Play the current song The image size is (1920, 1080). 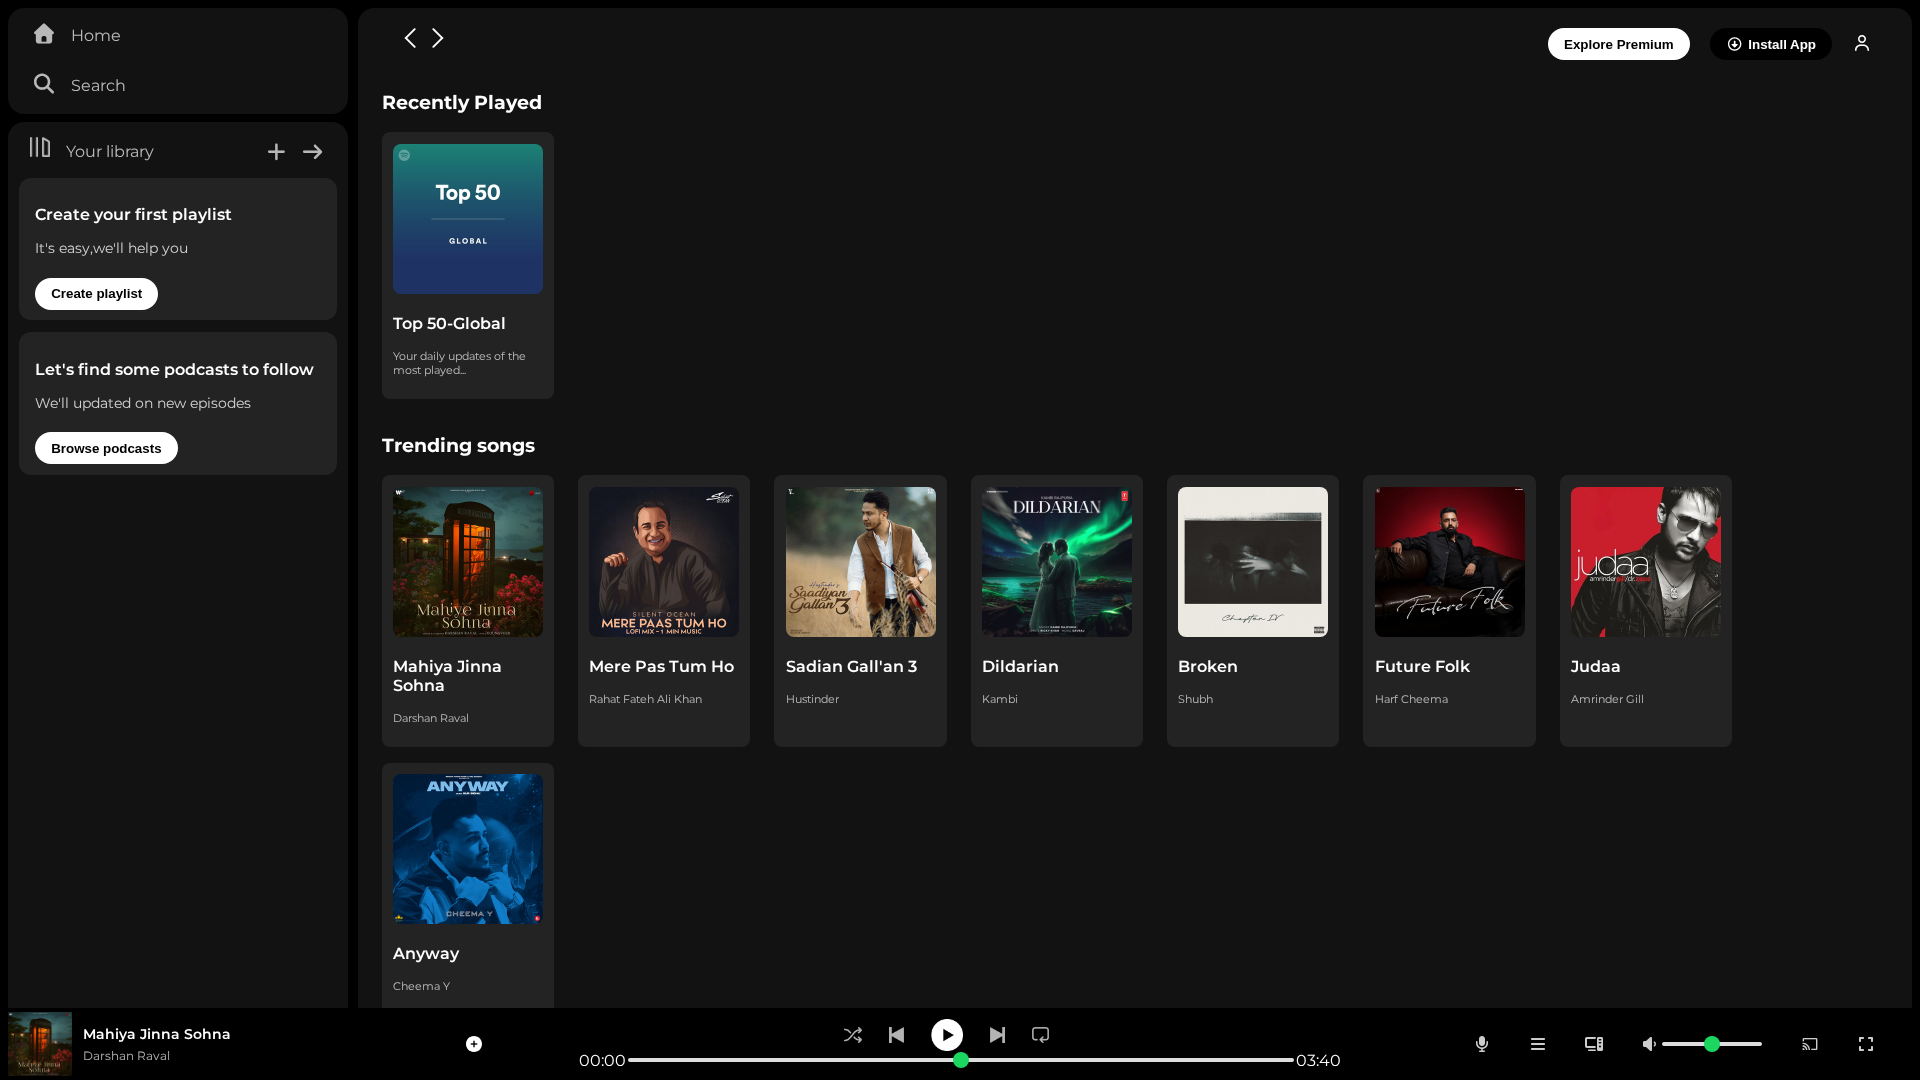pos(947,1035)
